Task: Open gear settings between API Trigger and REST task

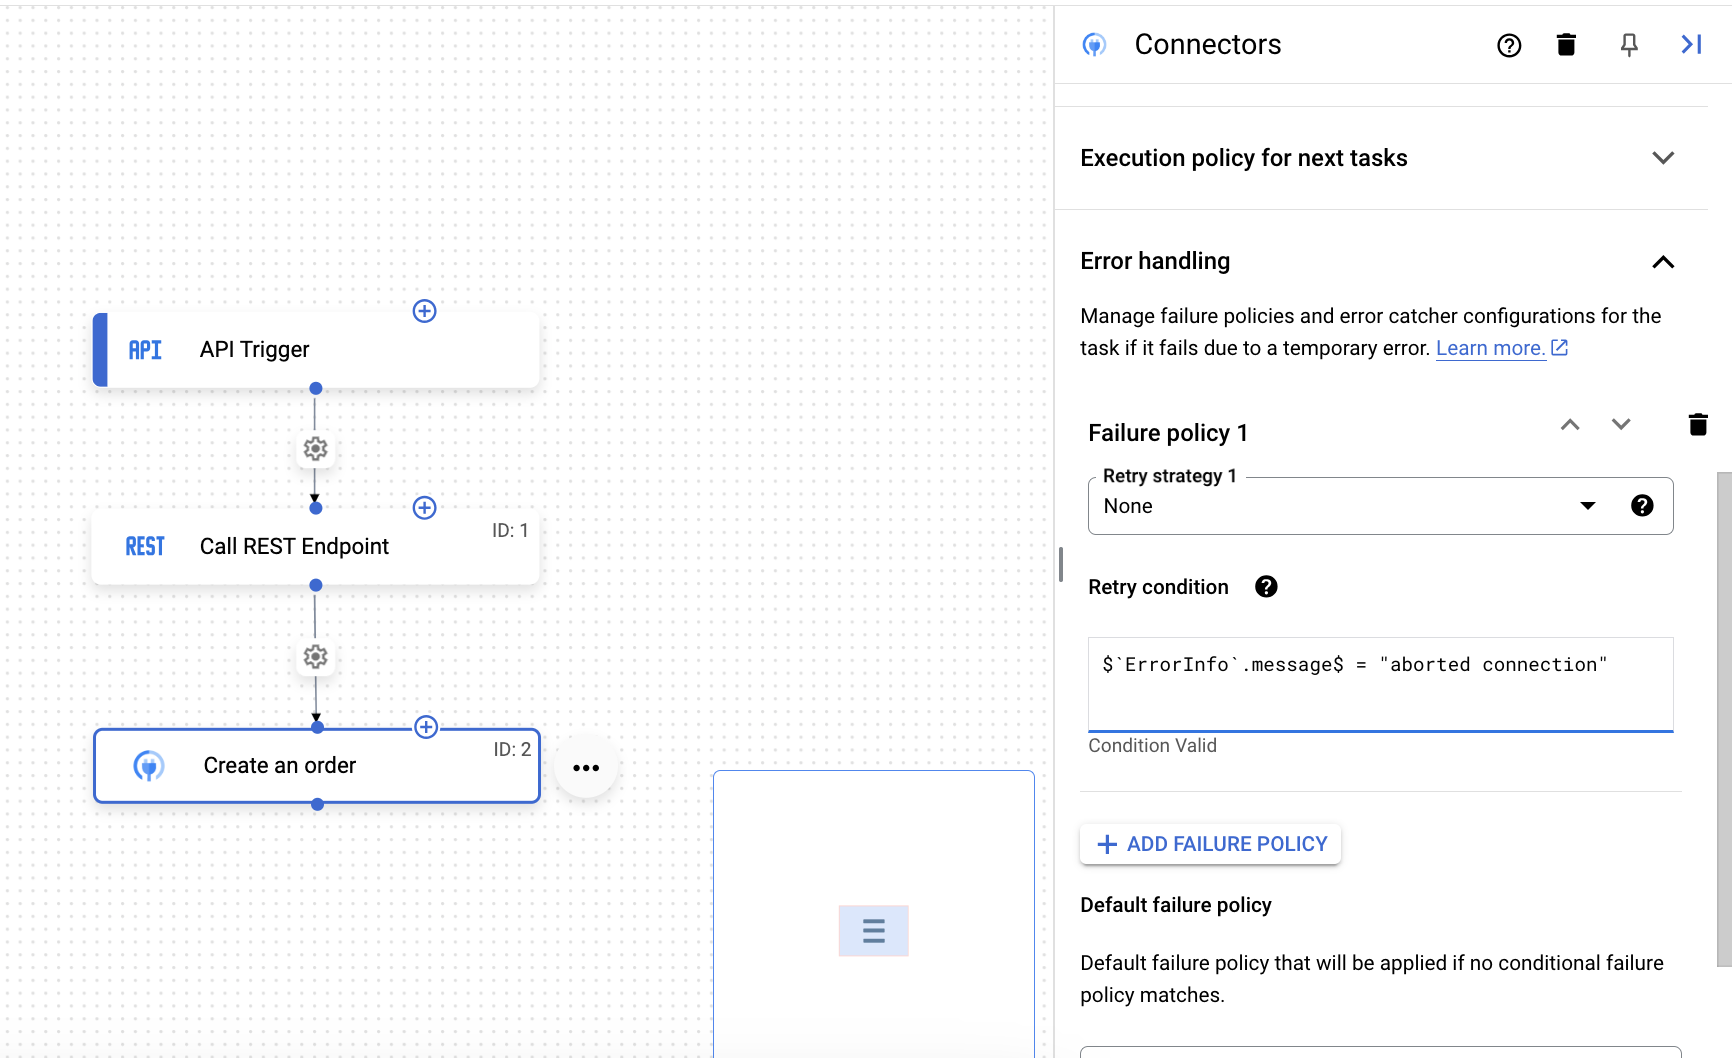Action: coord(315,449)
